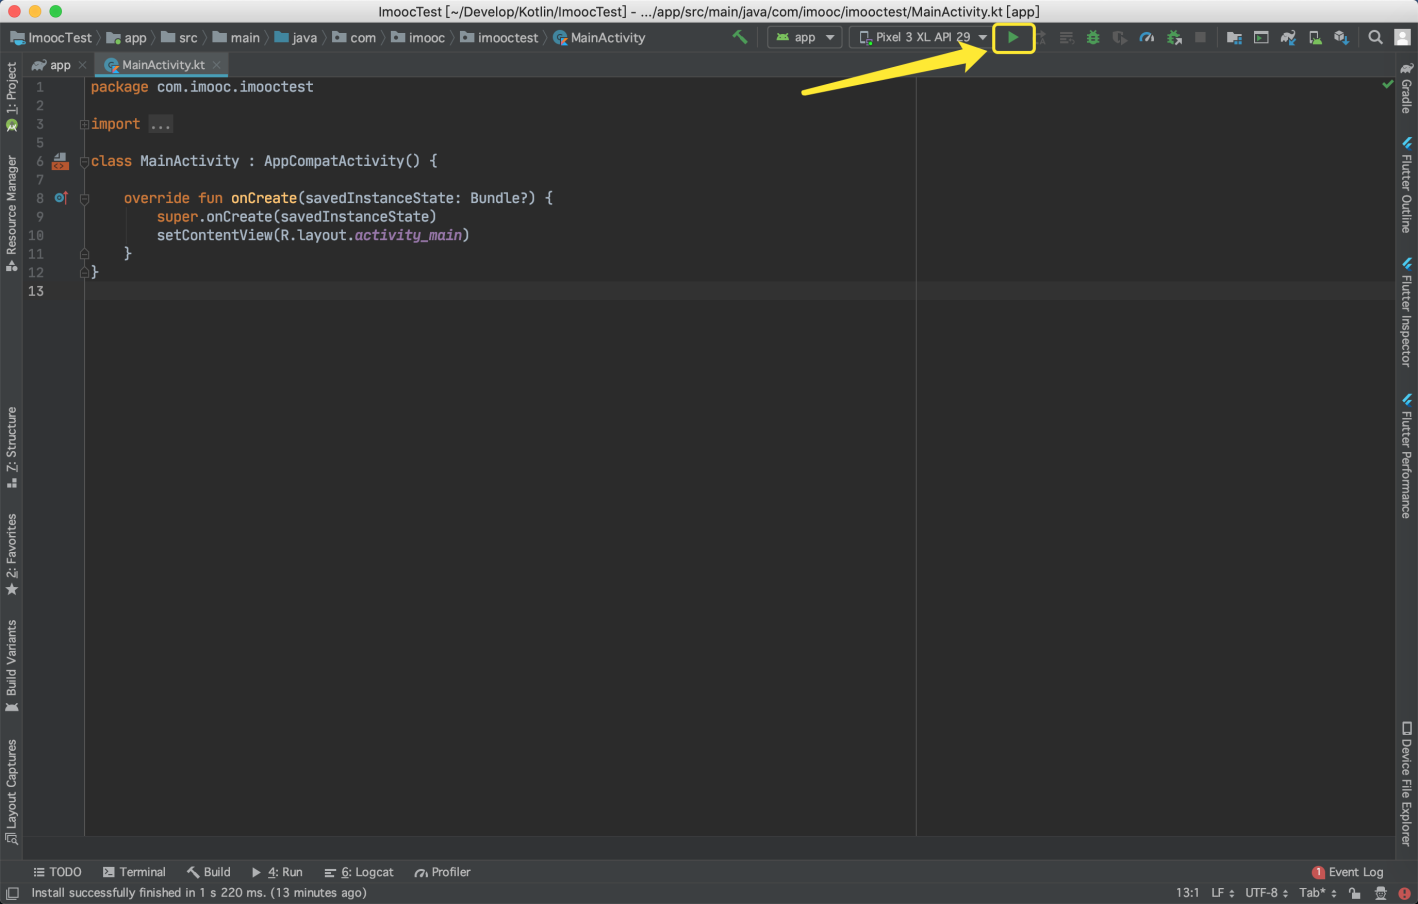1418x904 pixels.
Task: Click the Stop square button in toolbar
Action: pos(1200,37)
